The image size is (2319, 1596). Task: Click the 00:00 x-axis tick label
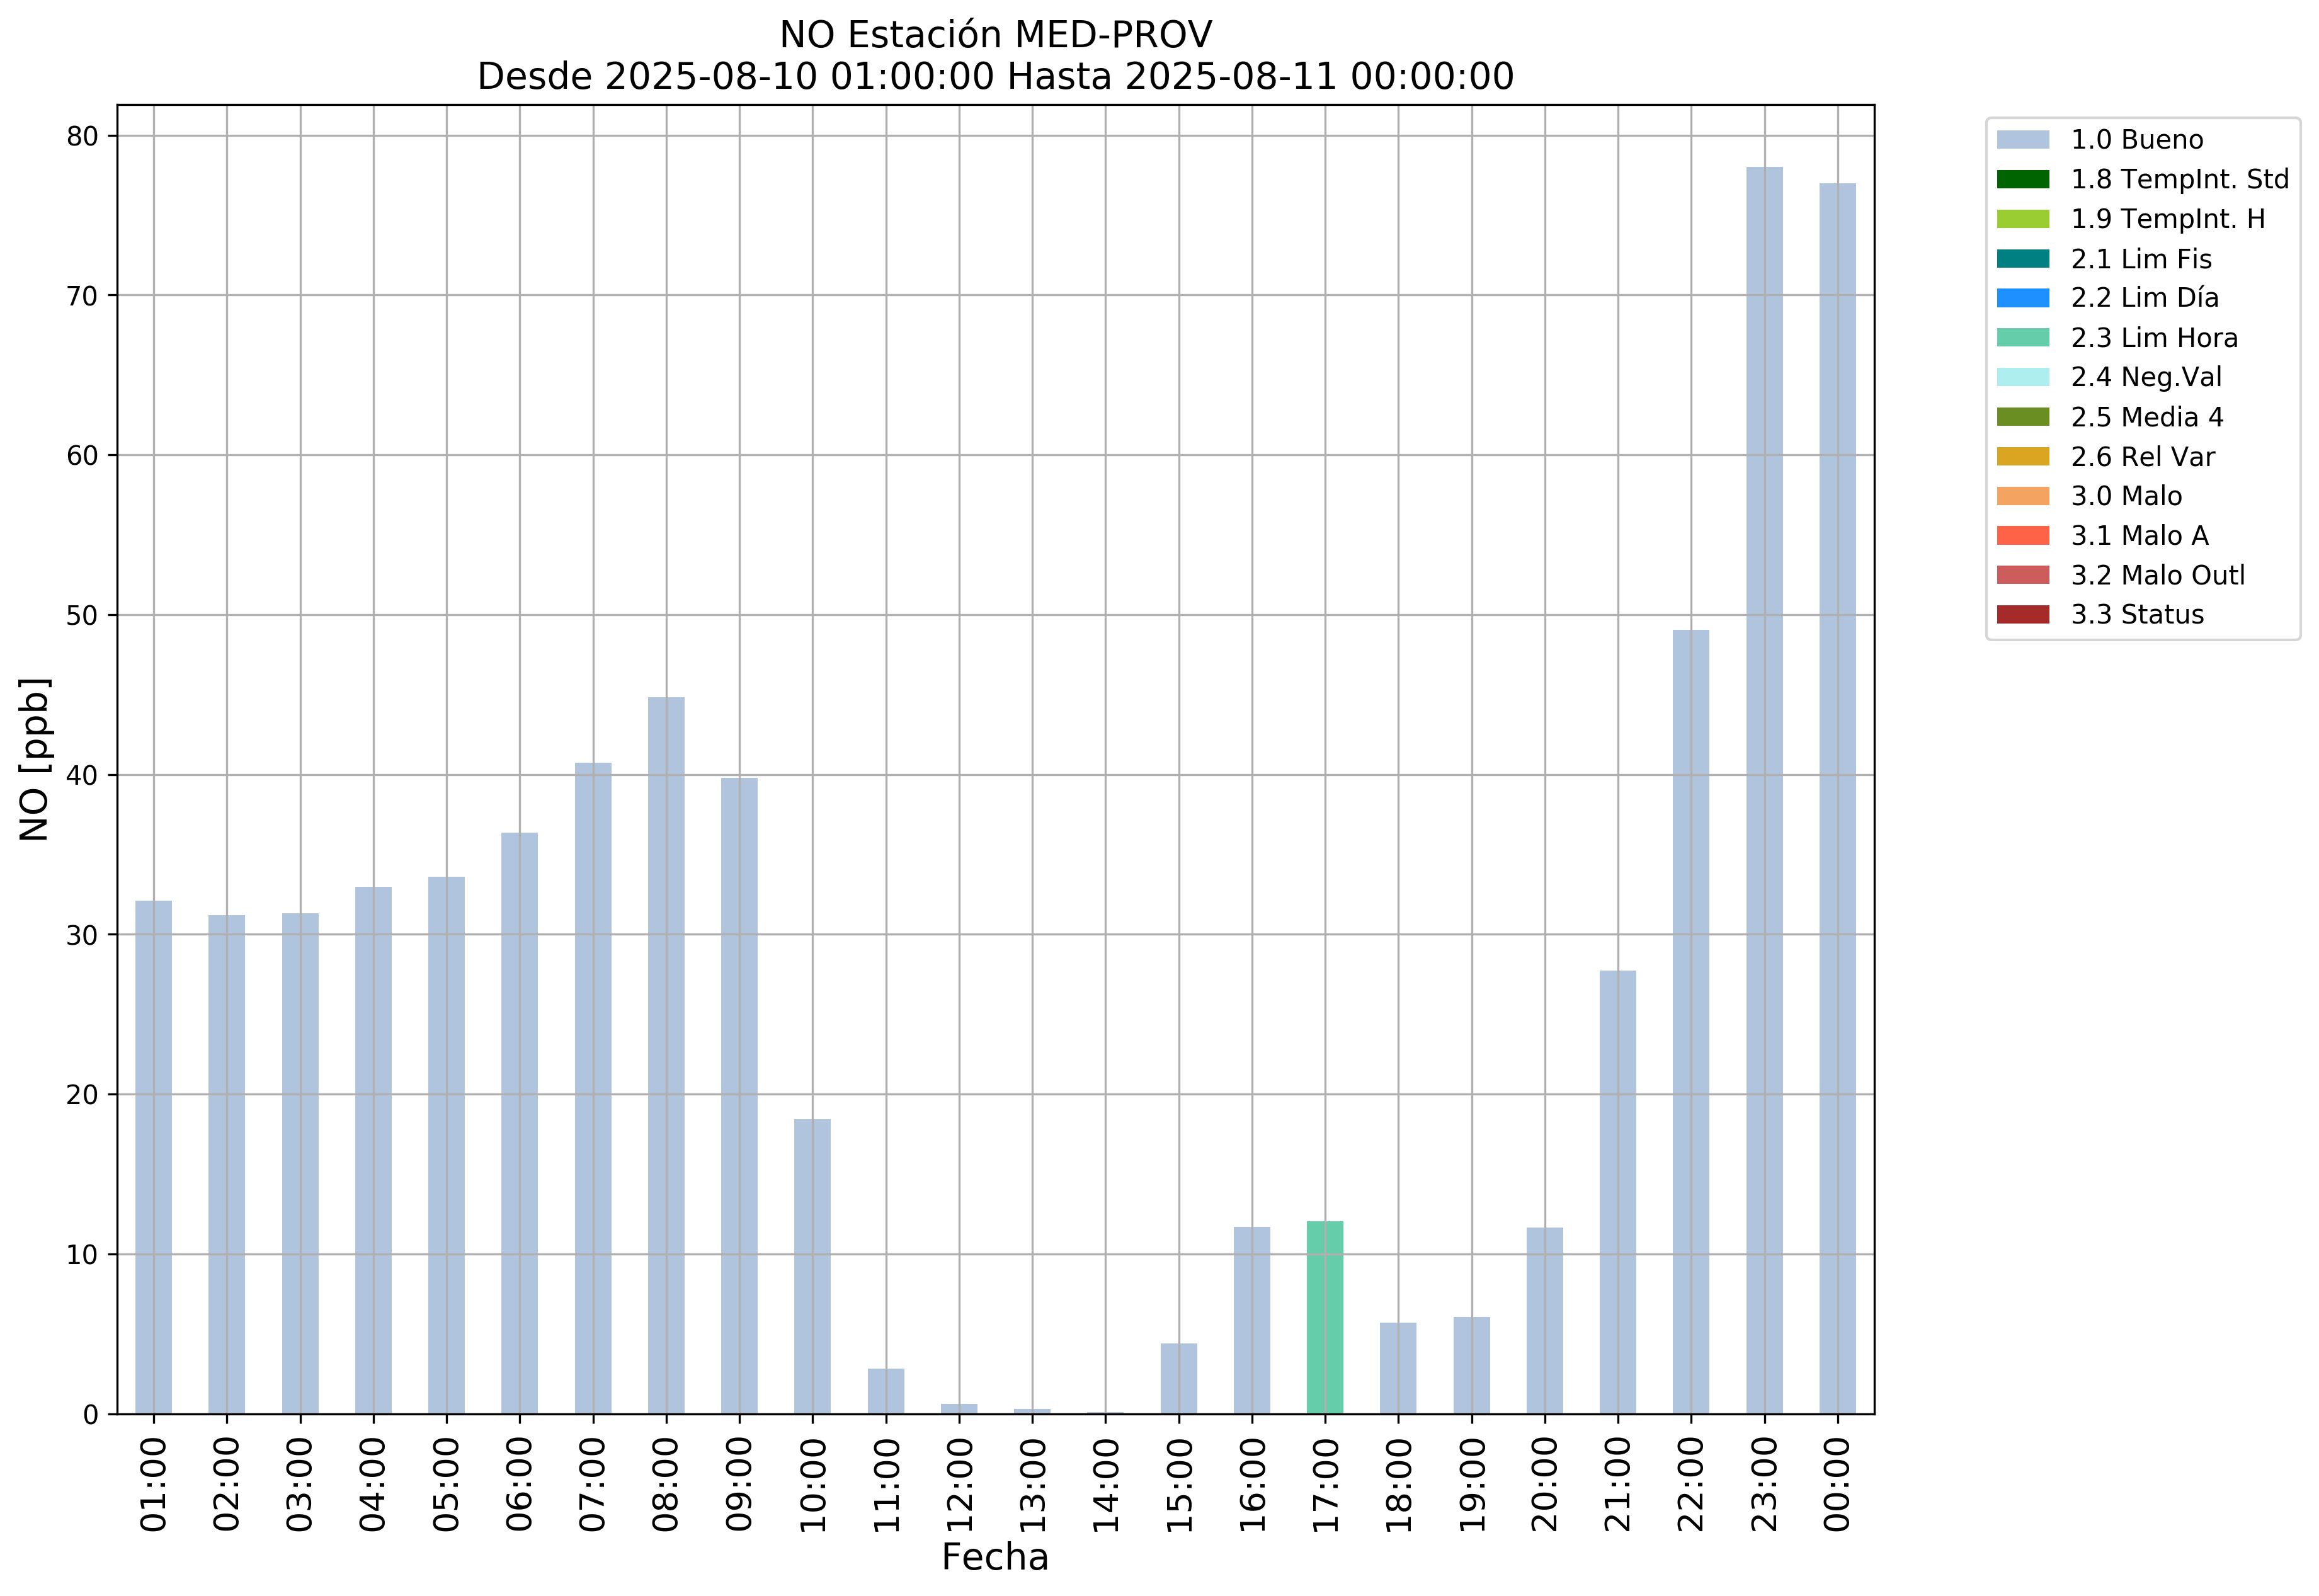1837,1484
